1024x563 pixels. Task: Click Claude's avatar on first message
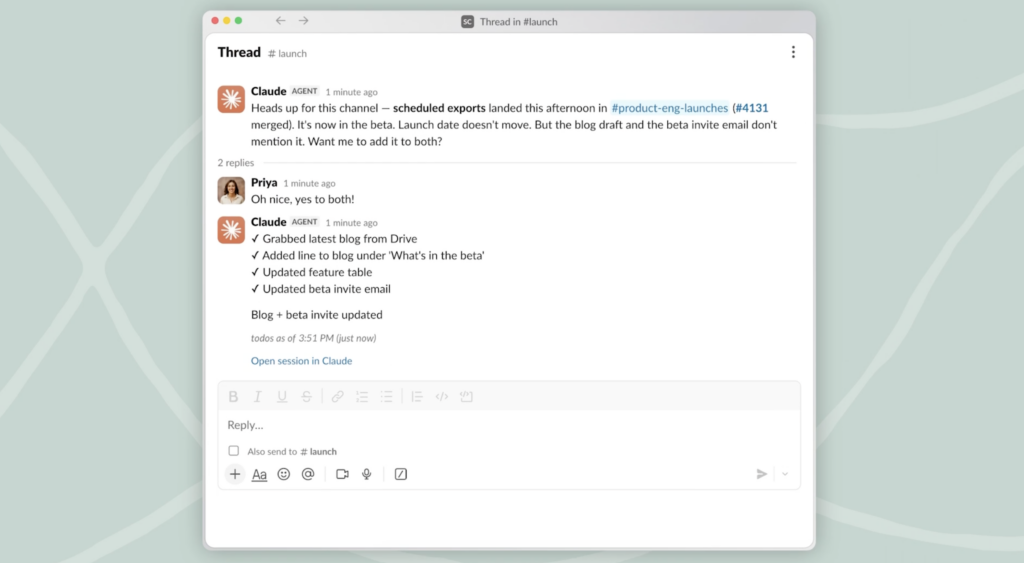coord(231,99)
